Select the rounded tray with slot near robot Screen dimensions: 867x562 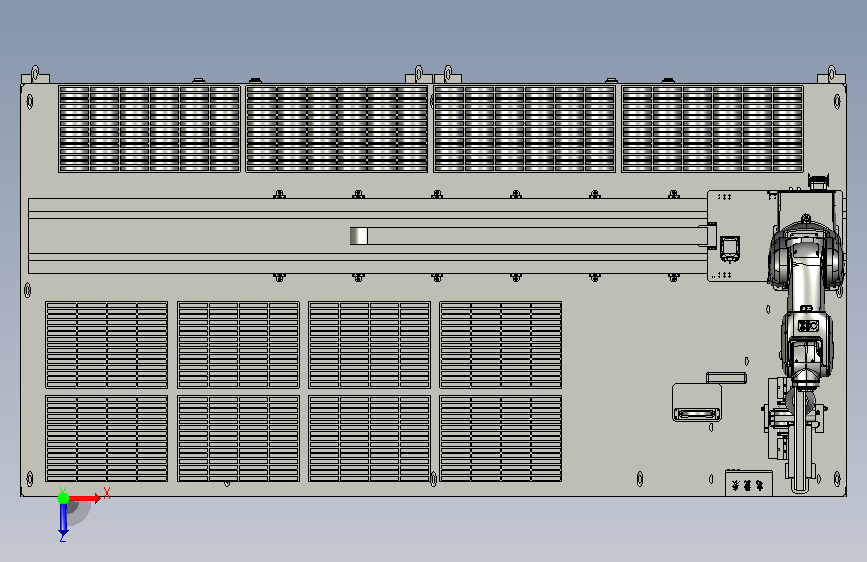697,402
